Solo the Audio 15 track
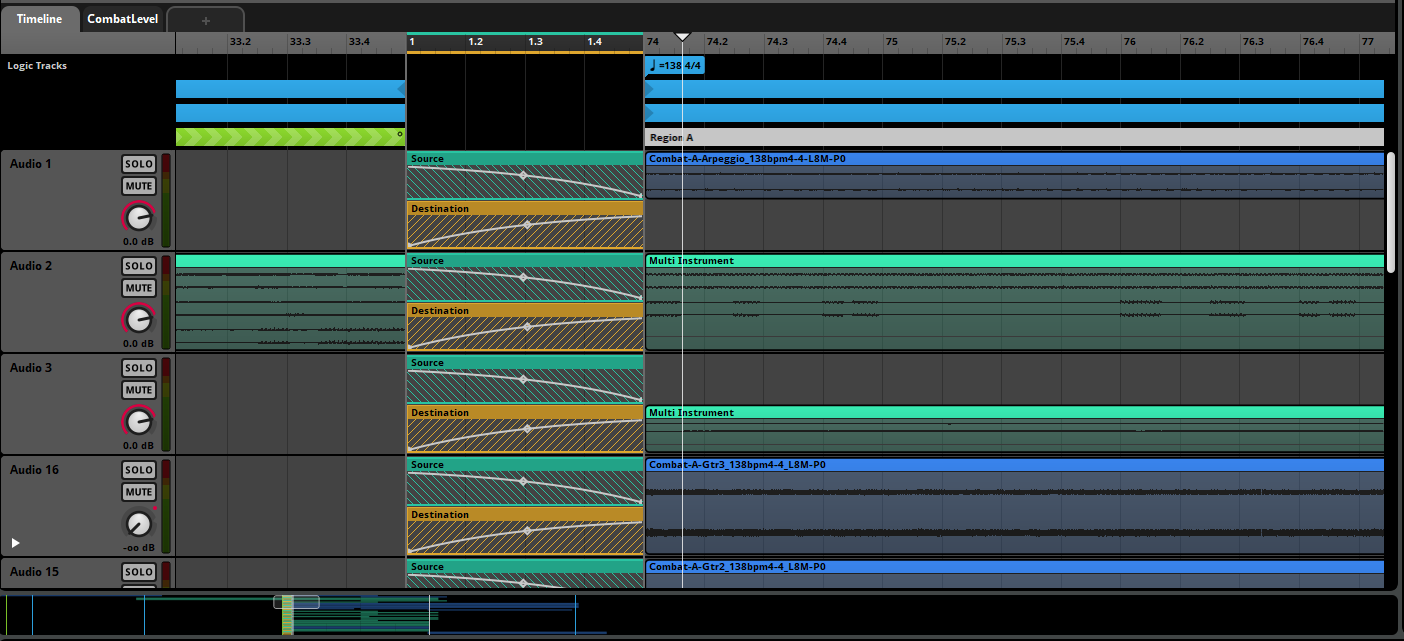The image size is (1404, 641). [x=139, y=572]
